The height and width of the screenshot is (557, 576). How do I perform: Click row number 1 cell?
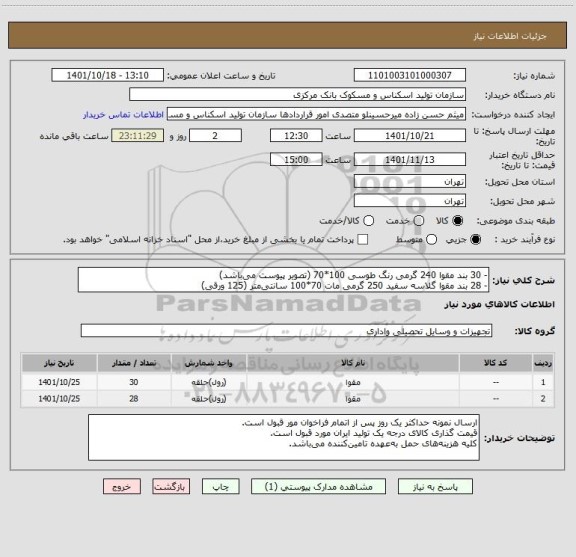[543, 382]
